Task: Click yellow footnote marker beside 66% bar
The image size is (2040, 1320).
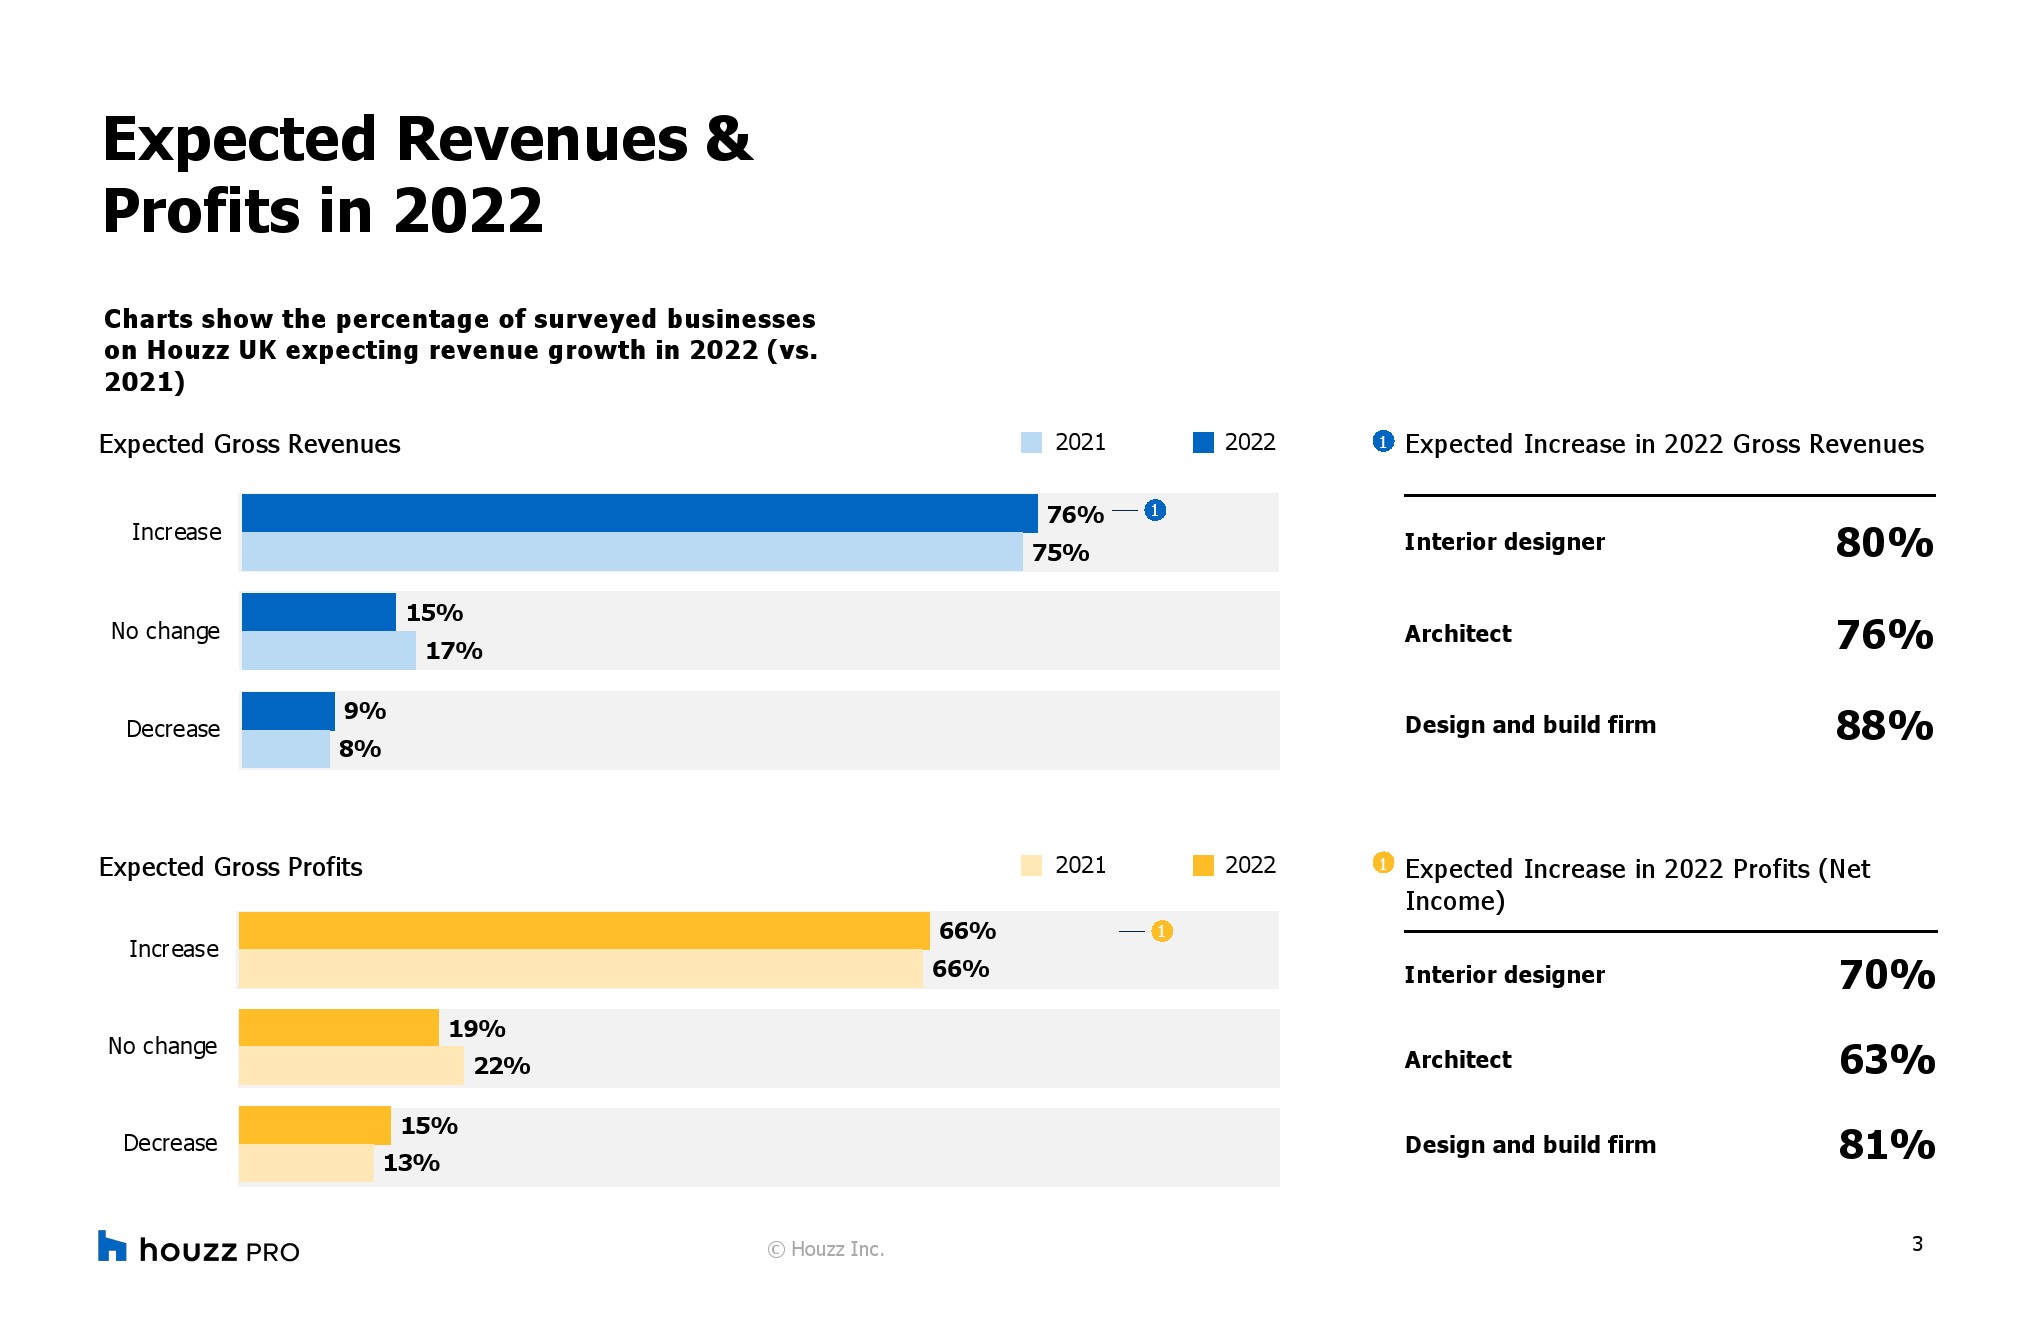Action: [x=1161, y=931]
